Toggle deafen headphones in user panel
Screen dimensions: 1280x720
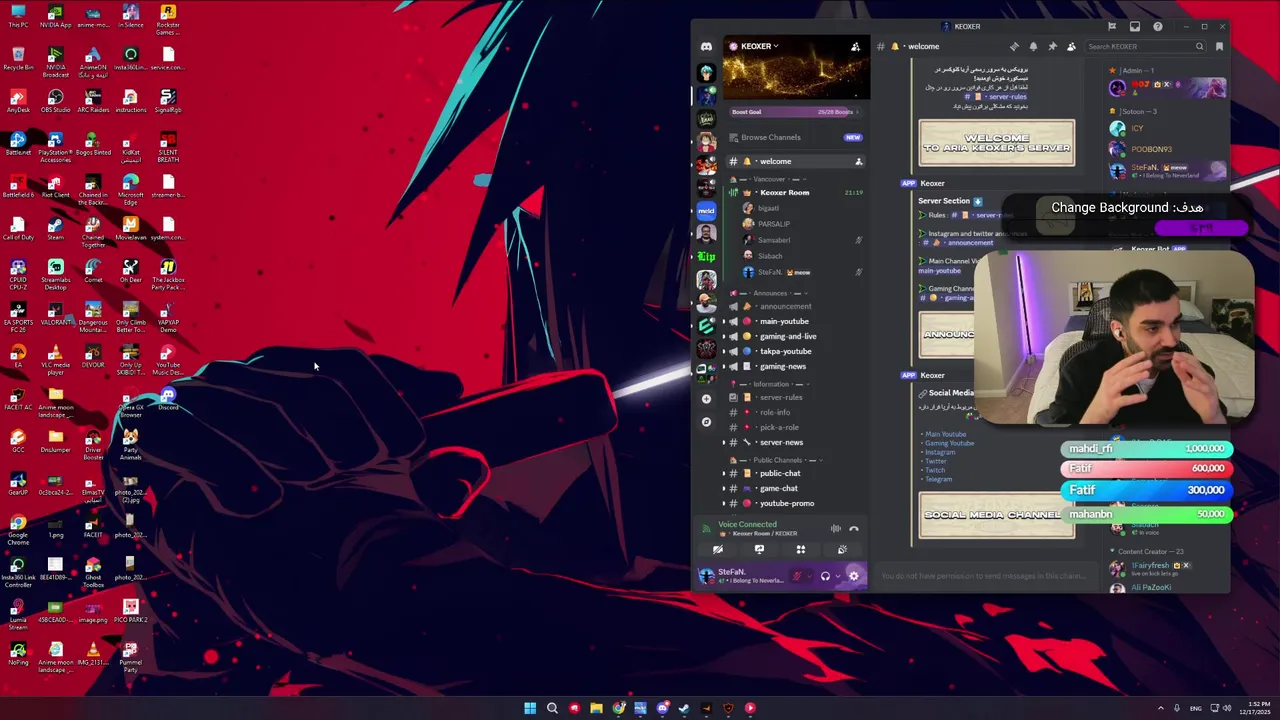pyautogui.click(x=825, y=576)
